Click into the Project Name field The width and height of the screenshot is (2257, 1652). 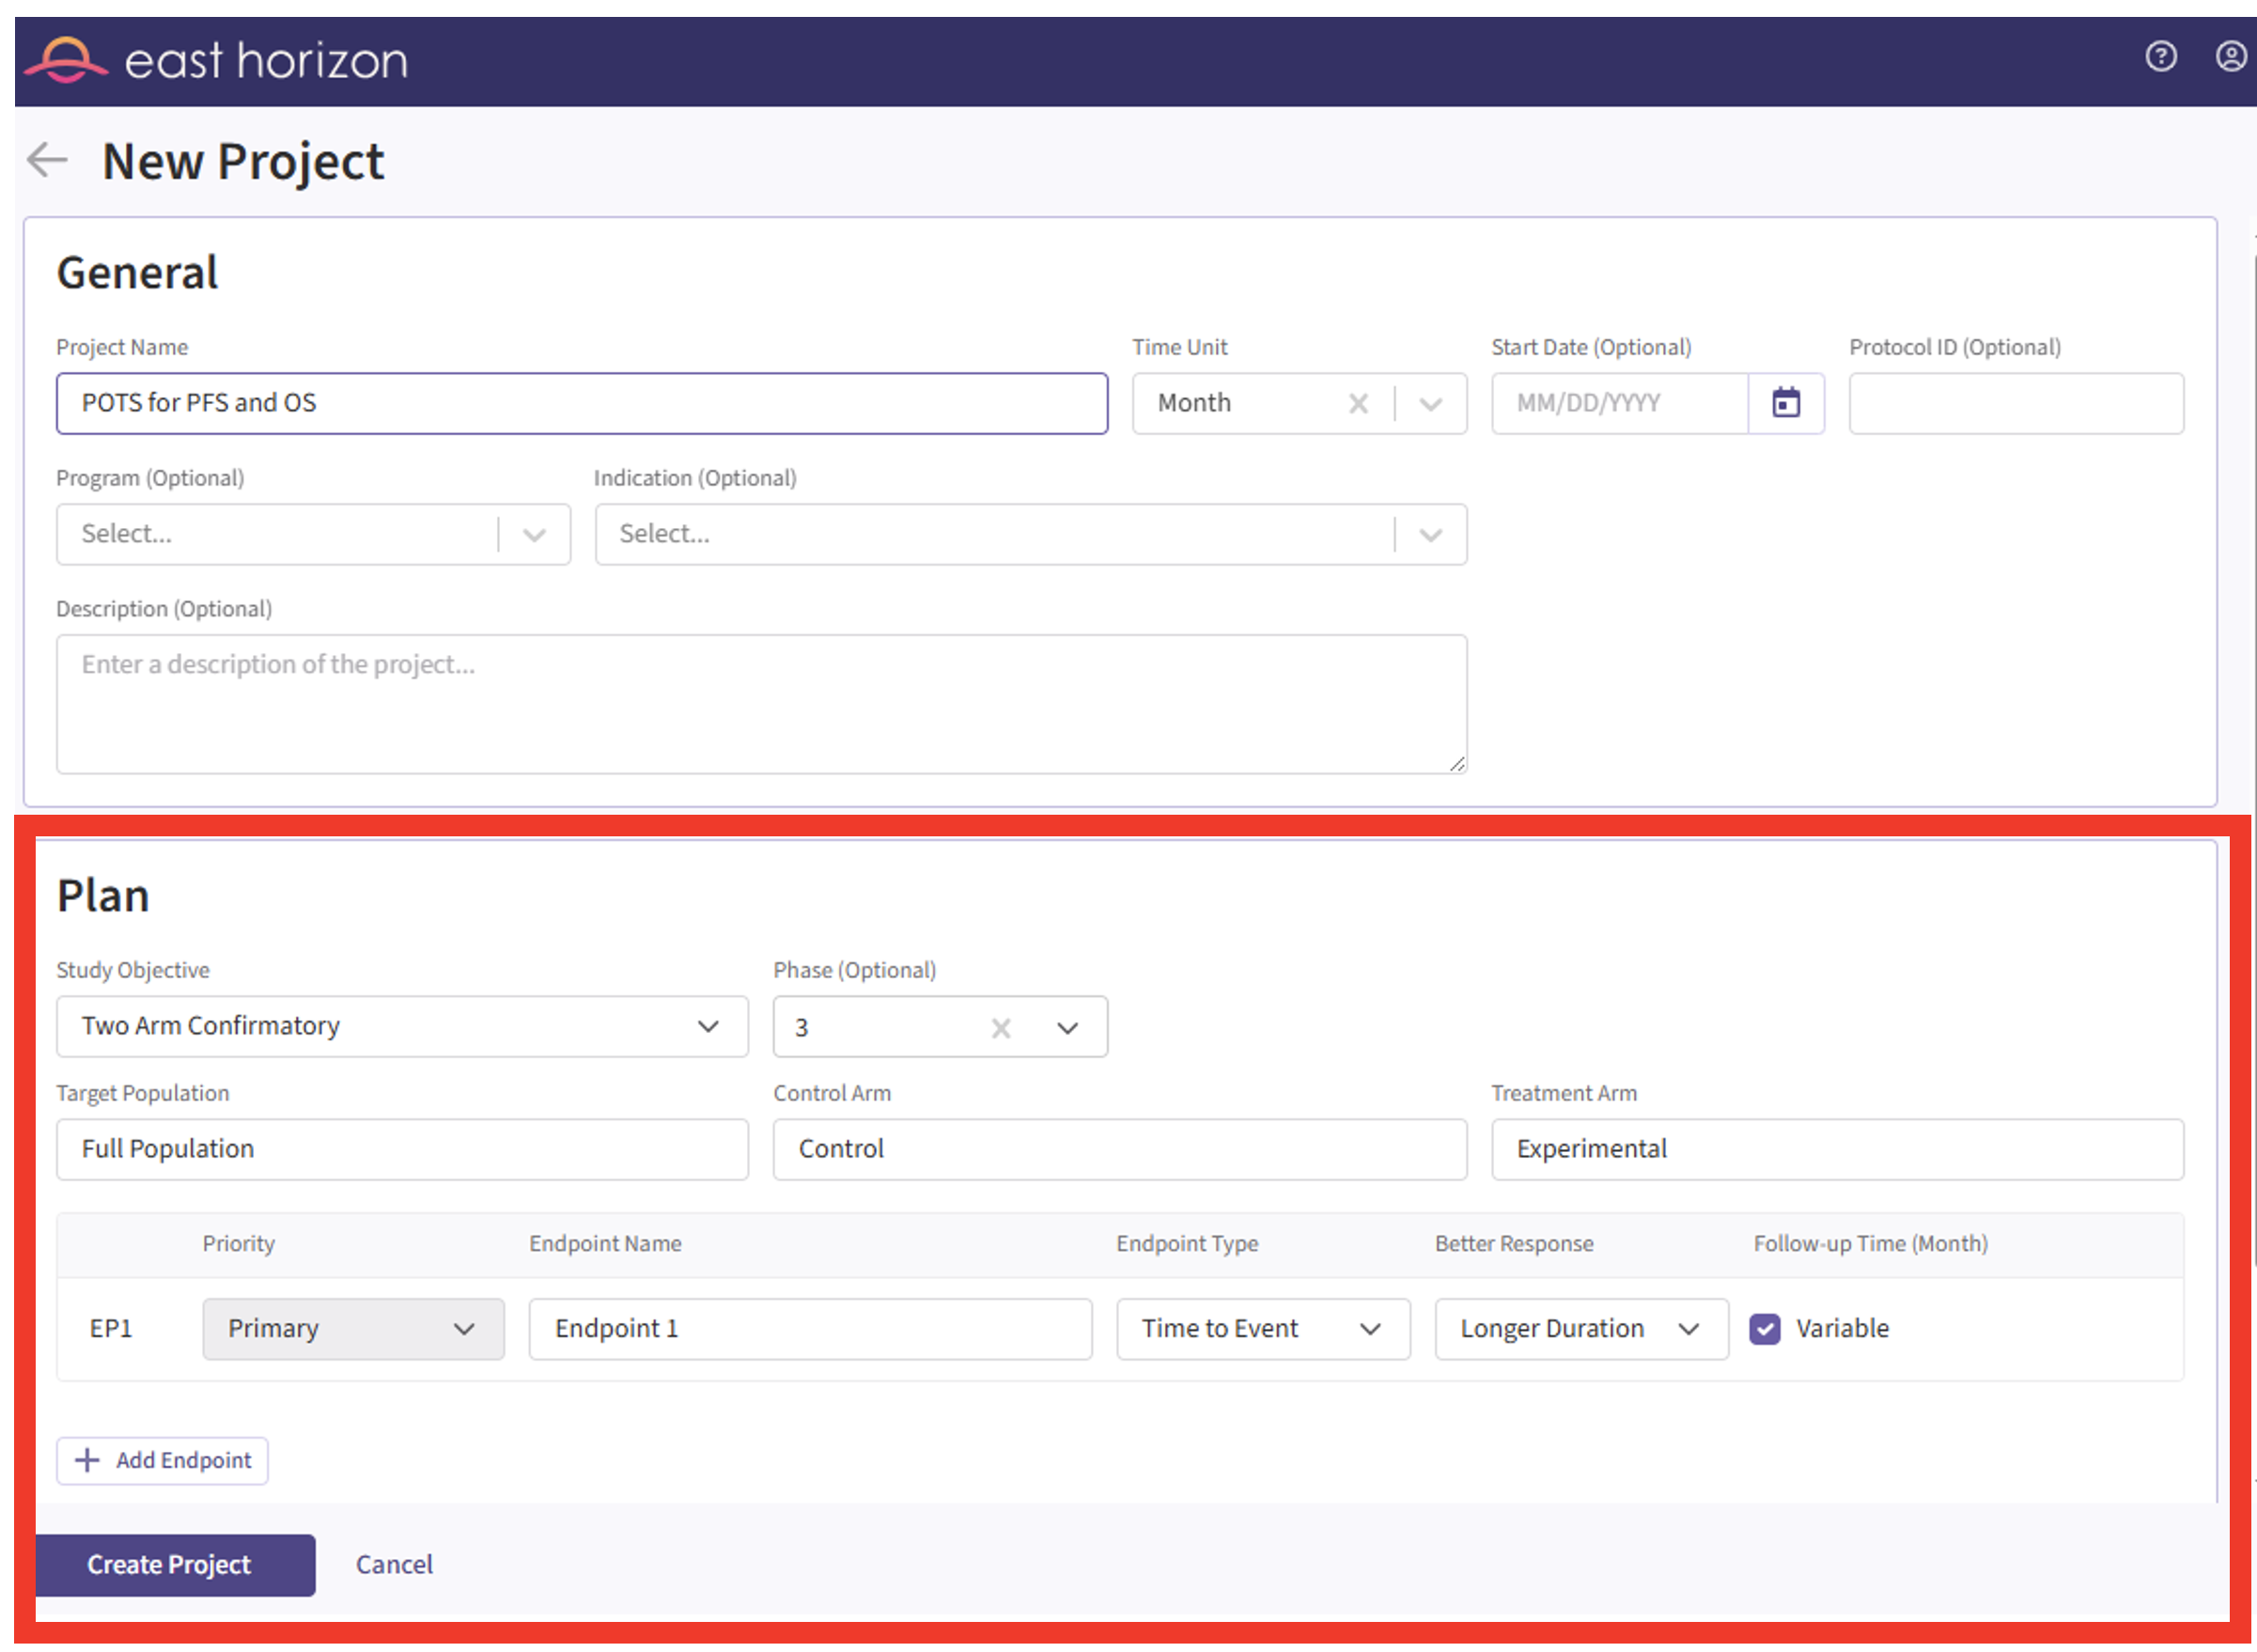click(581, 403)
